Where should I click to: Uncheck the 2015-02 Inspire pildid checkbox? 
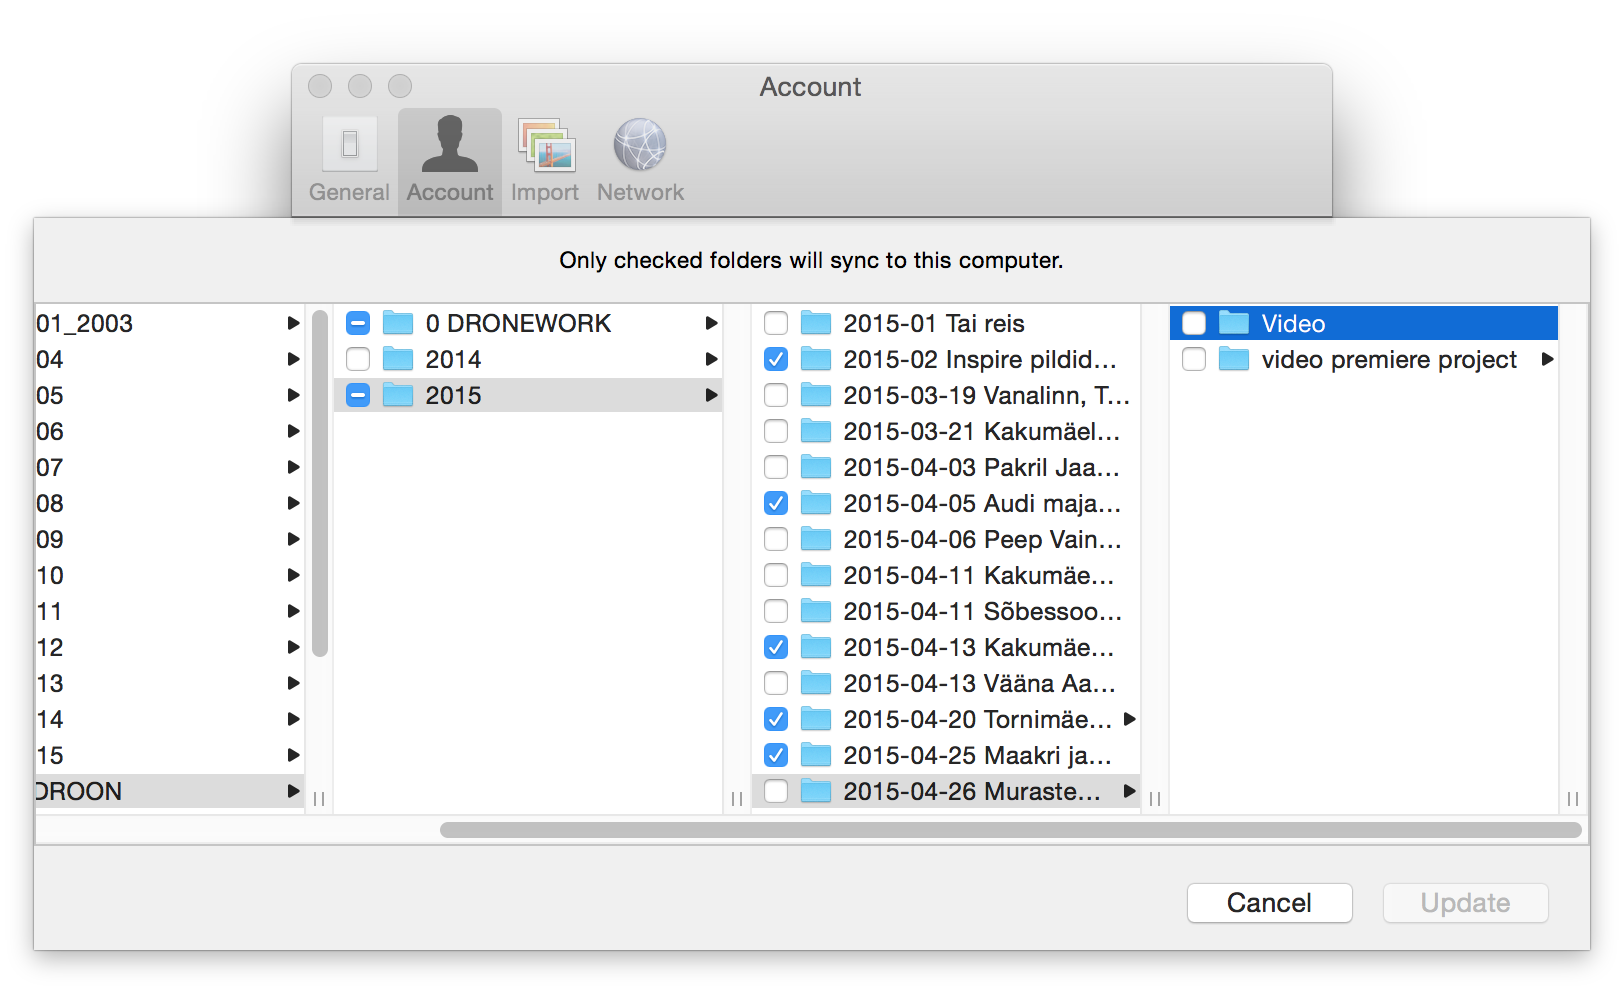[x=776, y=359]
